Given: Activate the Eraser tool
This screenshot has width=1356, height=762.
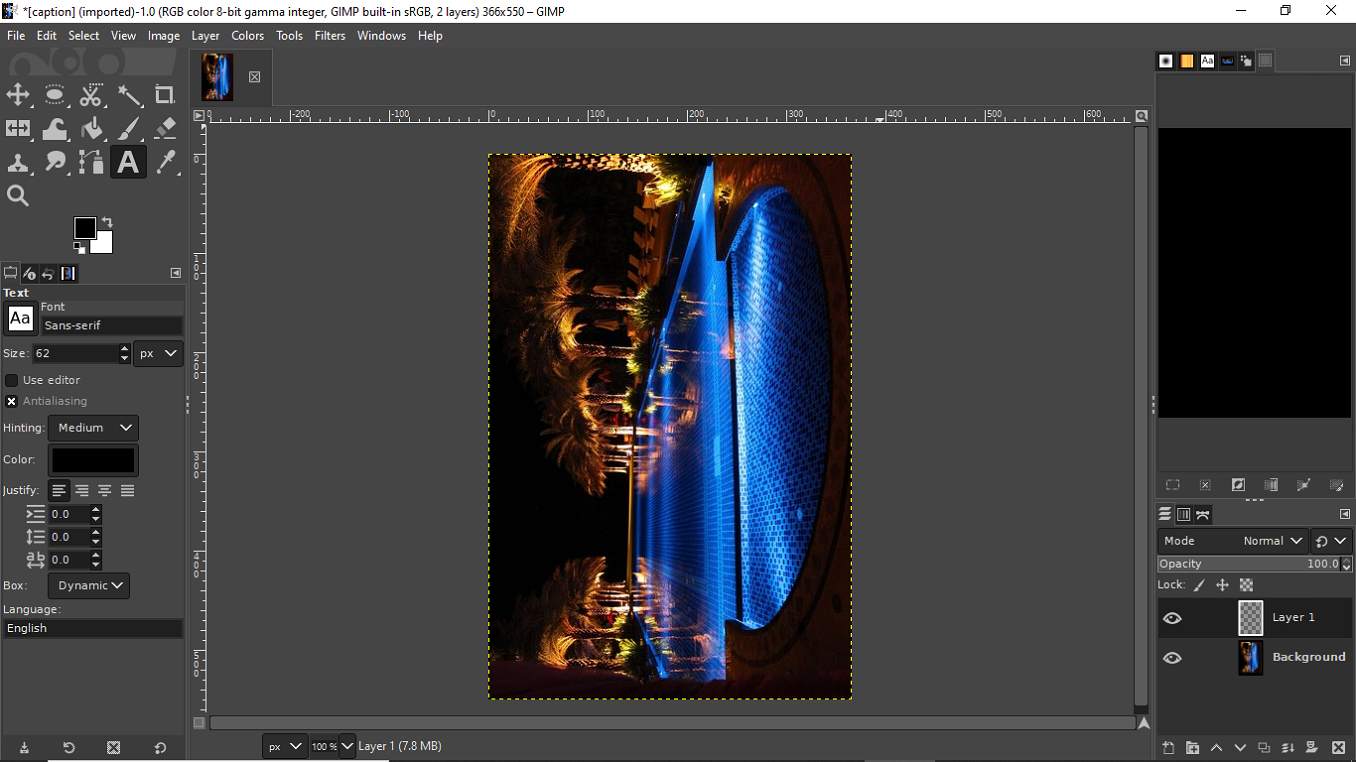Looking at the screenshot, I should [166, 129].
